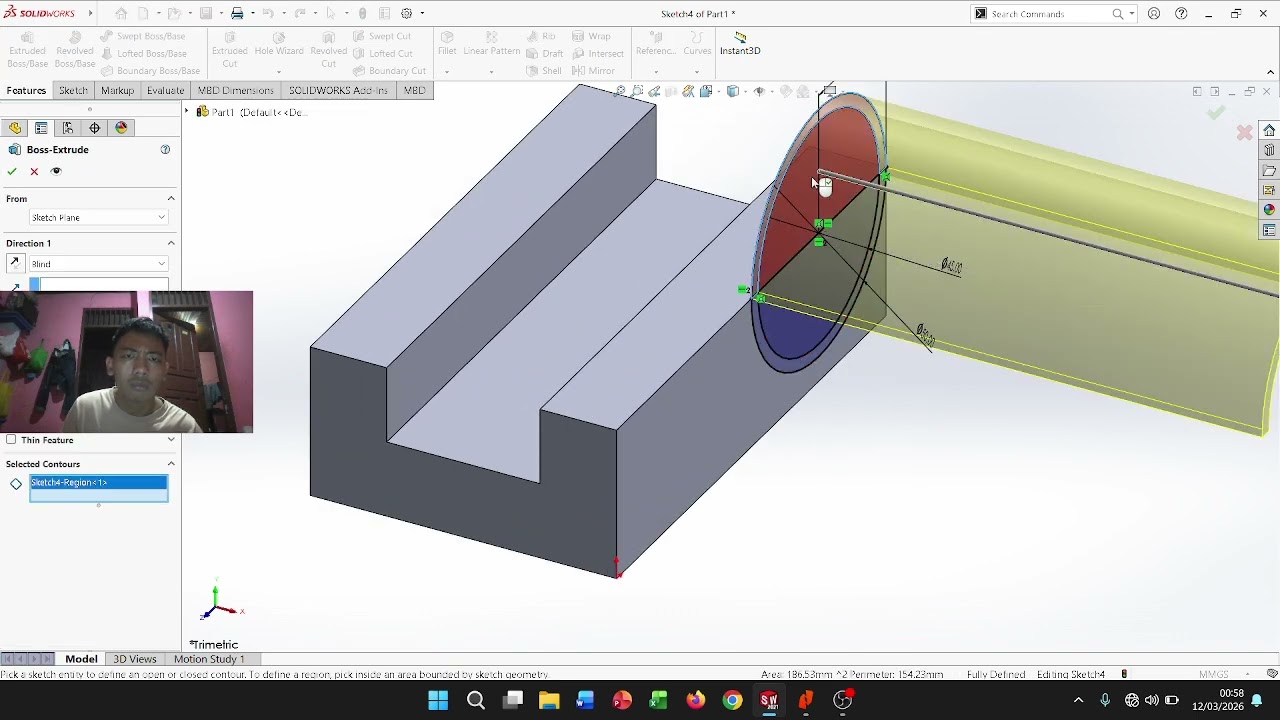Toggle the detailed preview eye icon
Screen dimensions: 1280x720
[x=56, y=171]
